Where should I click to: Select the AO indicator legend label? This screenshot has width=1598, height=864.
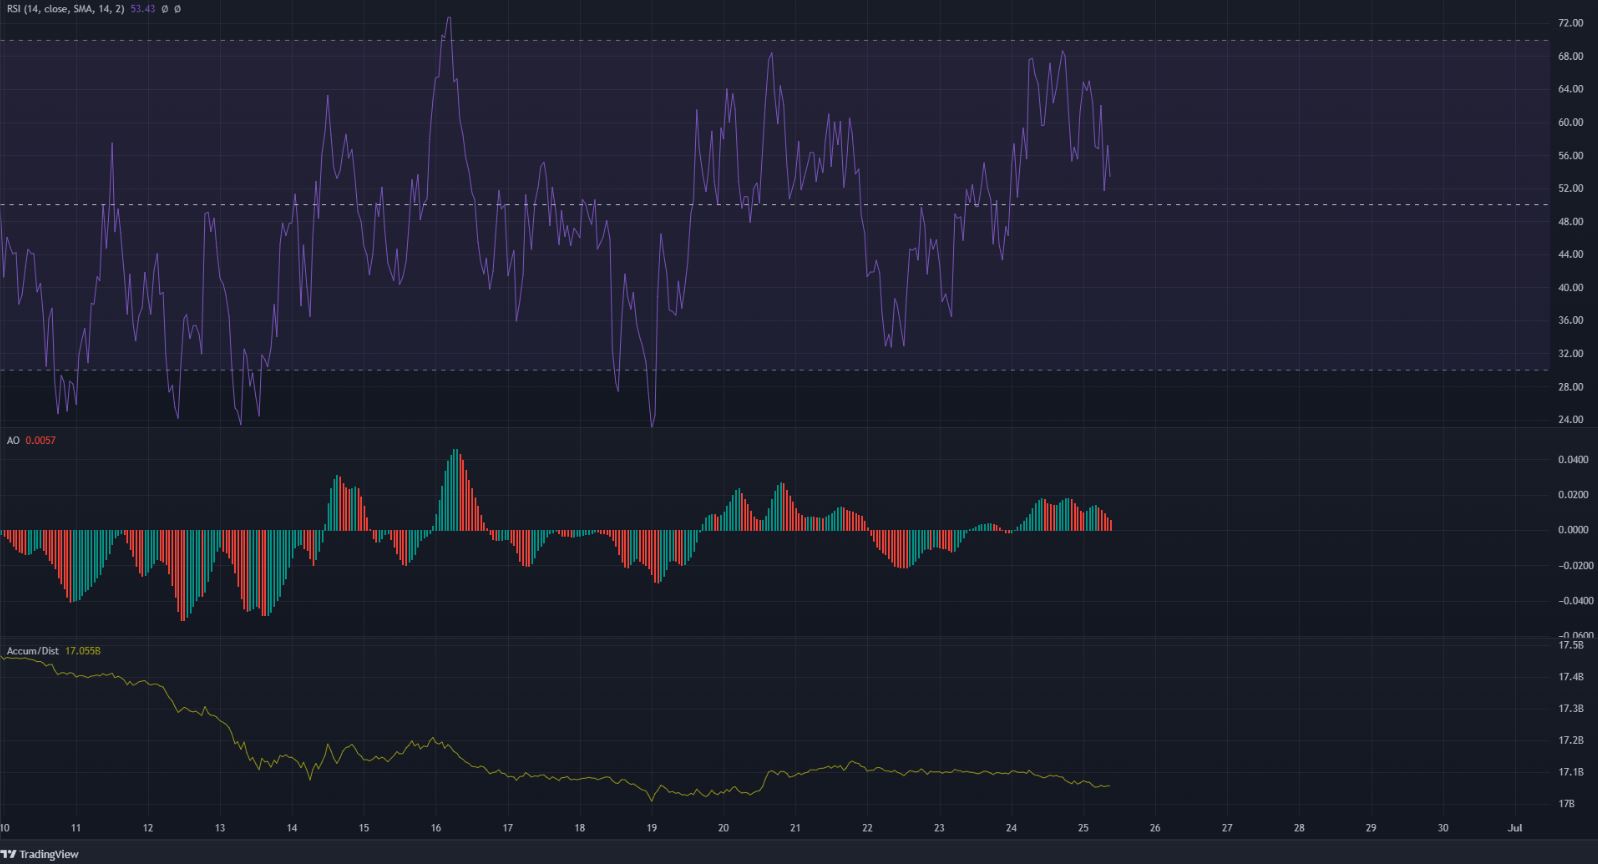coord(13,440)
